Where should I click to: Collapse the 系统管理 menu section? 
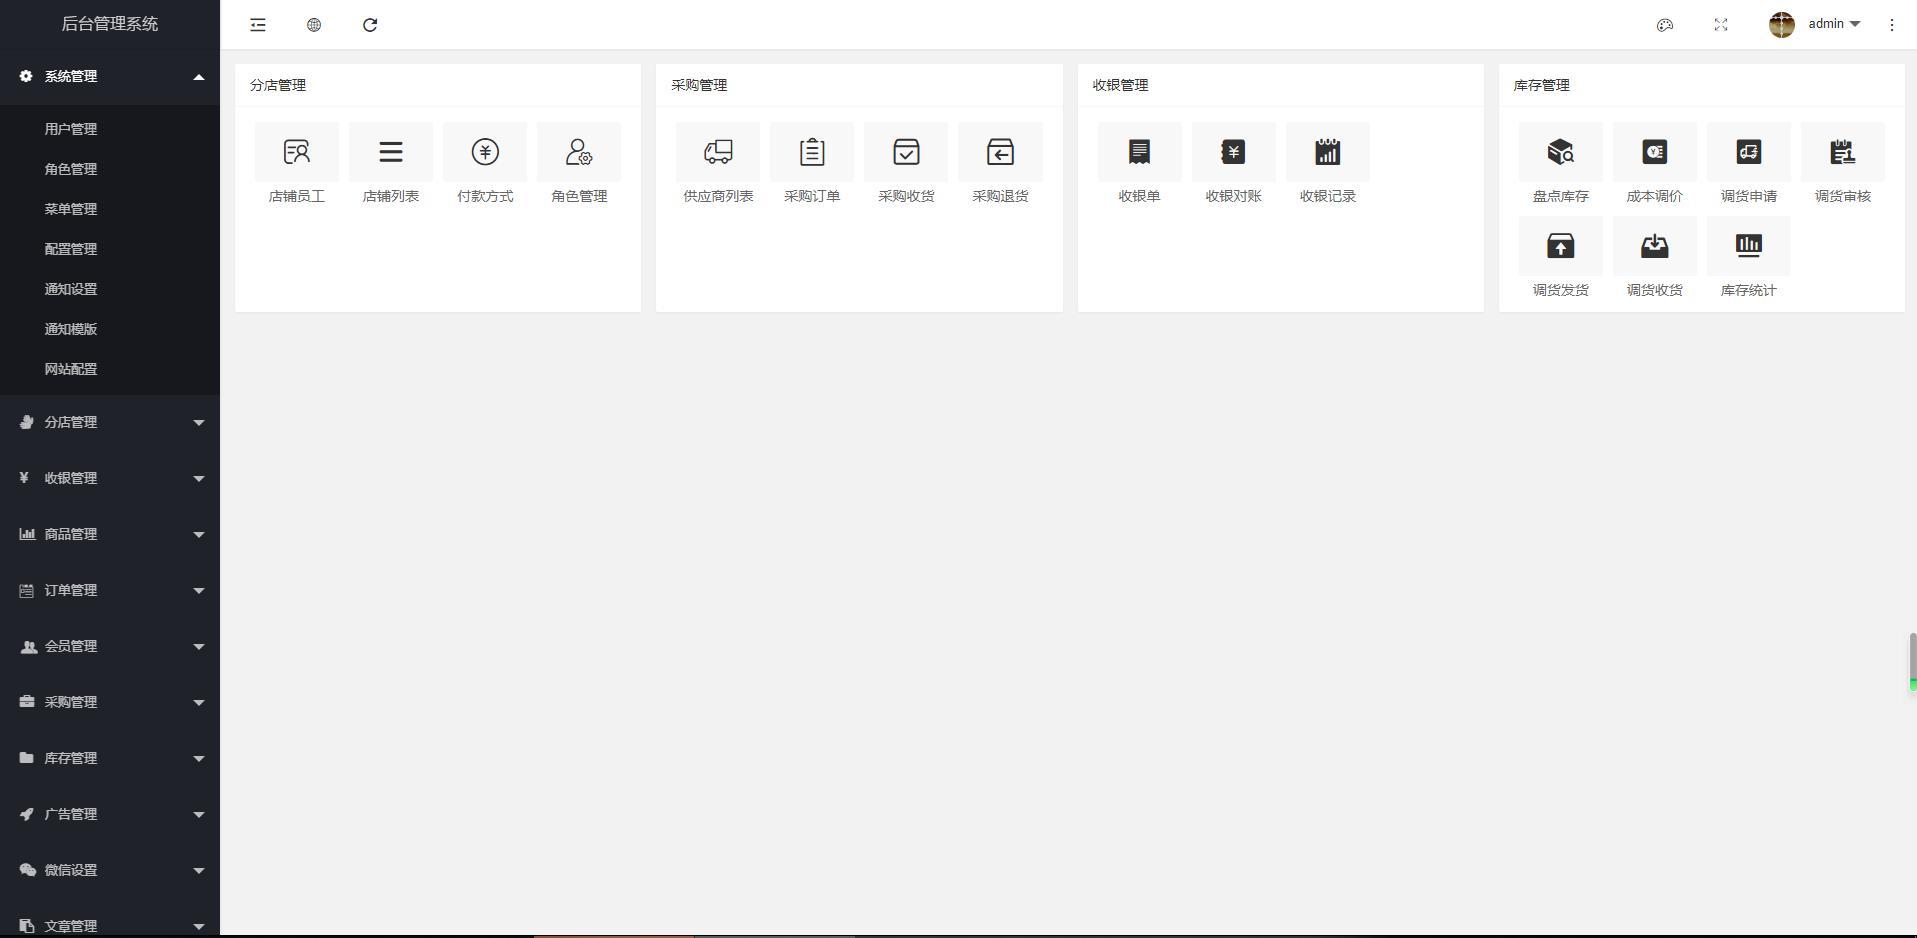pyautogui.click(x=110, y=77)
